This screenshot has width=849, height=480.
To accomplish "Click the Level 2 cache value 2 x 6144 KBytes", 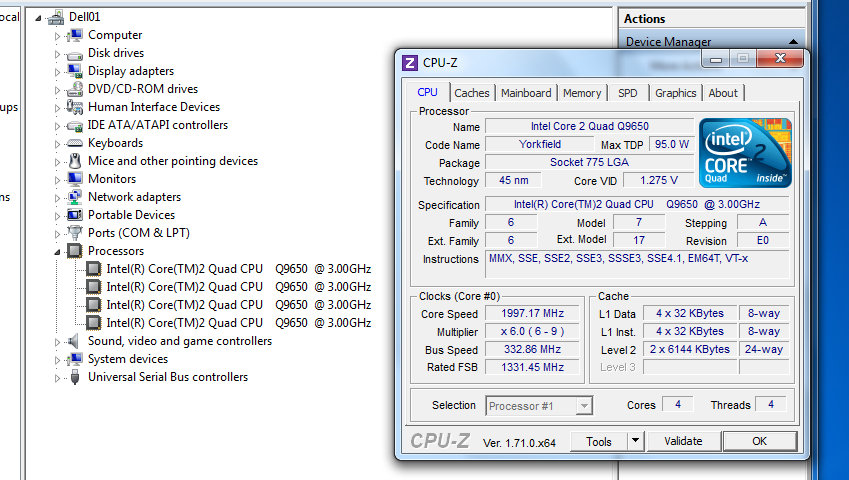I will tap(689, 349).
